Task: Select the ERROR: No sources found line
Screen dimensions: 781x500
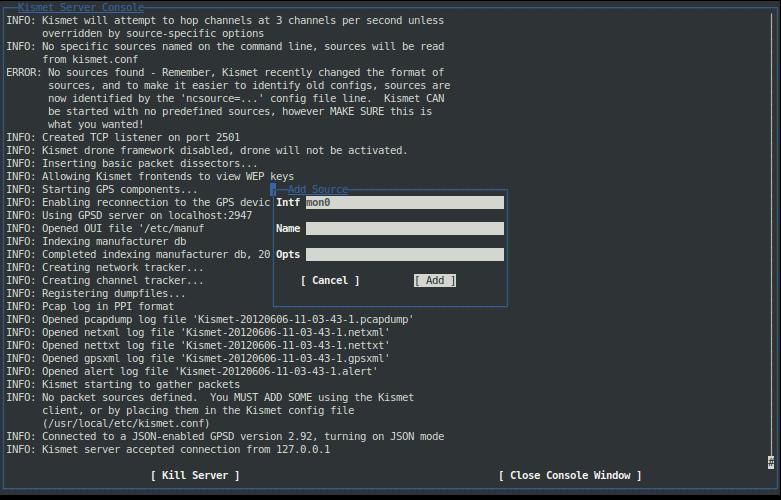Action: tap(225, 72)
